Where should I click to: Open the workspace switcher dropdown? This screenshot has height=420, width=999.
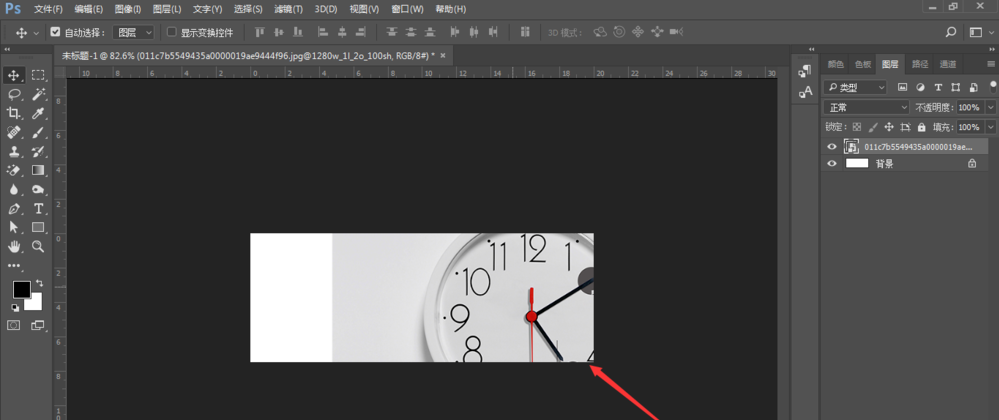click(x=980, y=32)
